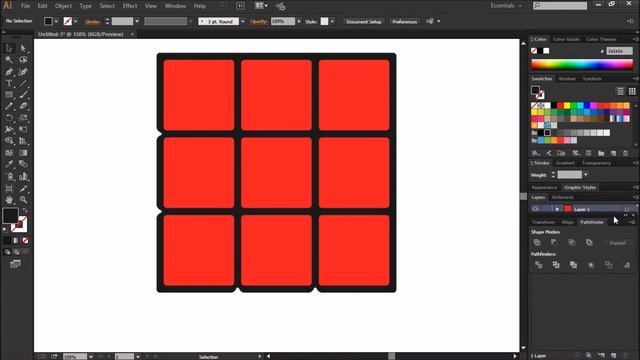Select the Eraser tool

[x=23, y=106]
